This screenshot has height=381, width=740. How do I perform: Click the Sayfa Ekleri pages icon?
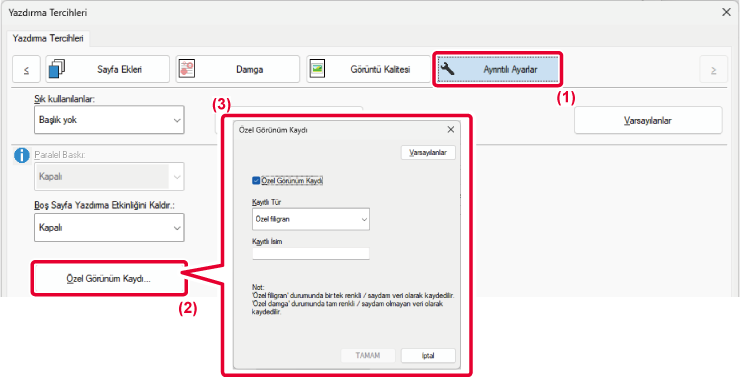(x=57, y=69)
